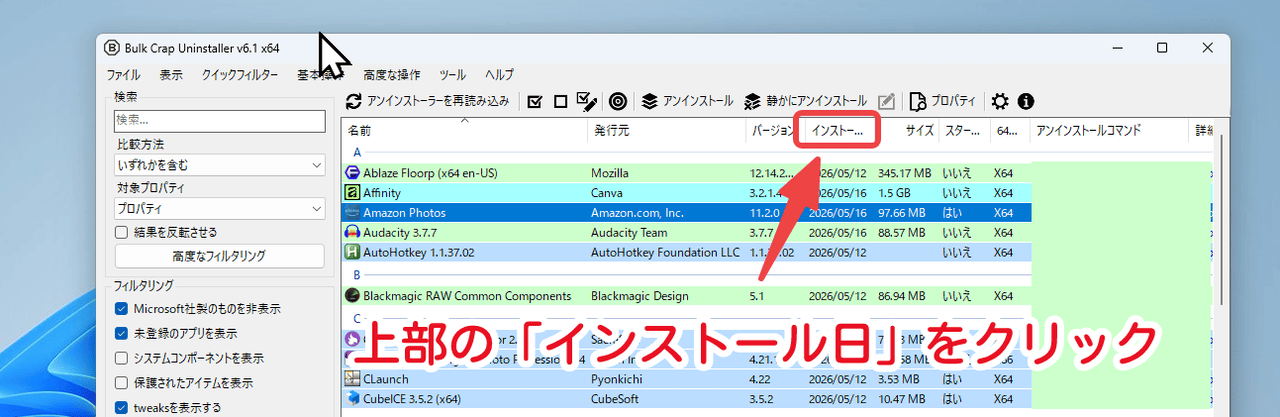Screen dimensions: 1280x417
Task: Click the CLaunch app icon
Action: pyautogui.click(x=352, y=379)
